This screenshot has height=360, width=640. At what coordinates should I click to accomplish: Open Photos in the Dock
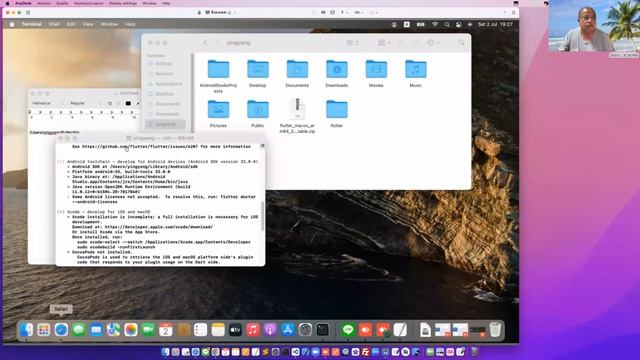pyautogui.click(x=131, y=330)
